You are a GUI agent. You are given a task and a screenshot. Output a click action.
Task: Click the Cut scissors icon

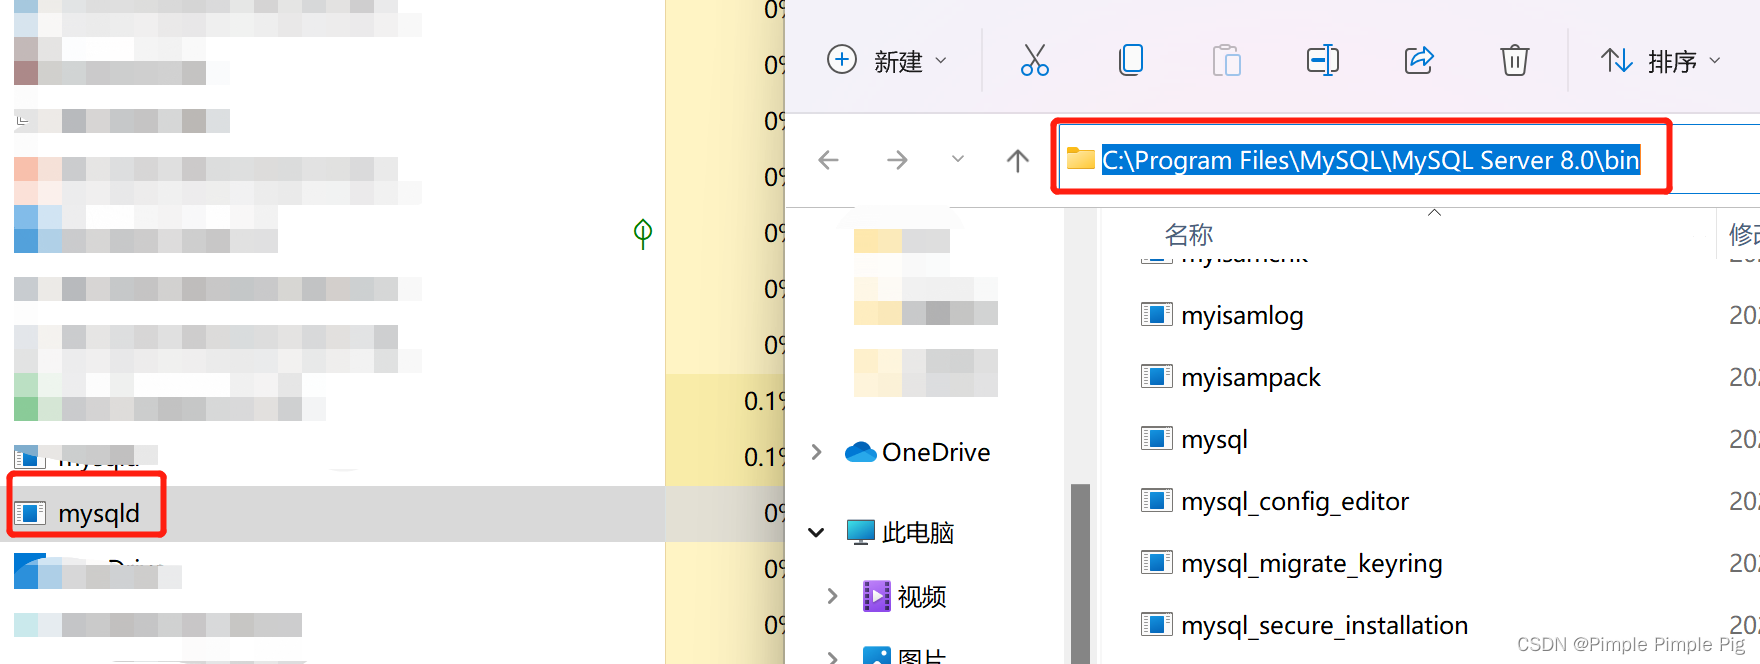pos(1034,60)
